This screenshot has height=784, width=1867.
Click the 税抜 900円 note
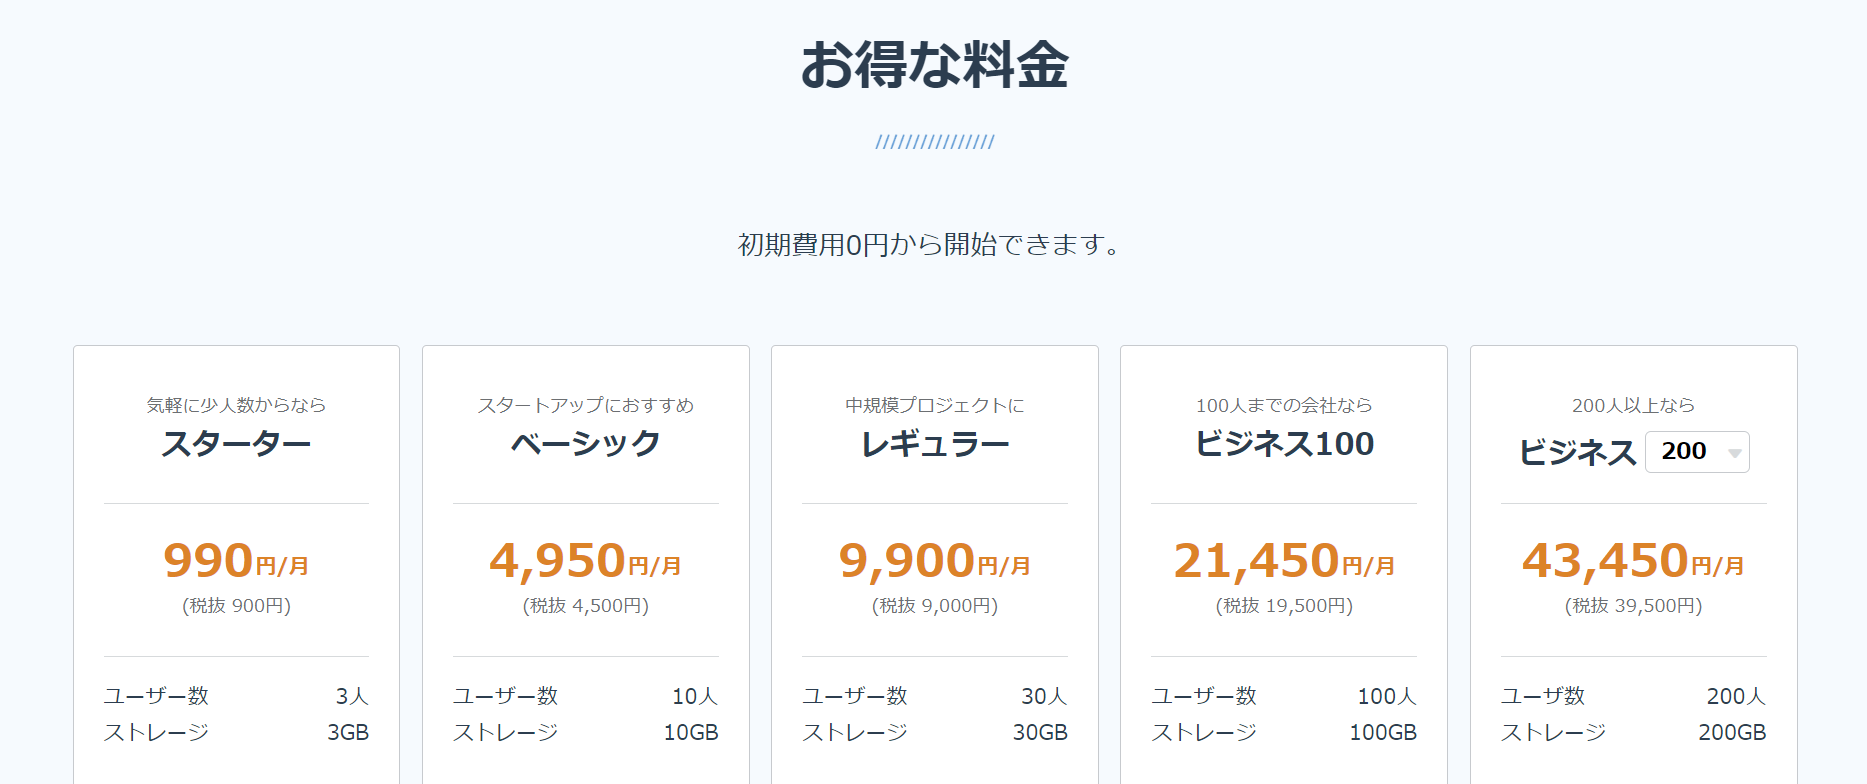[236, 606]
